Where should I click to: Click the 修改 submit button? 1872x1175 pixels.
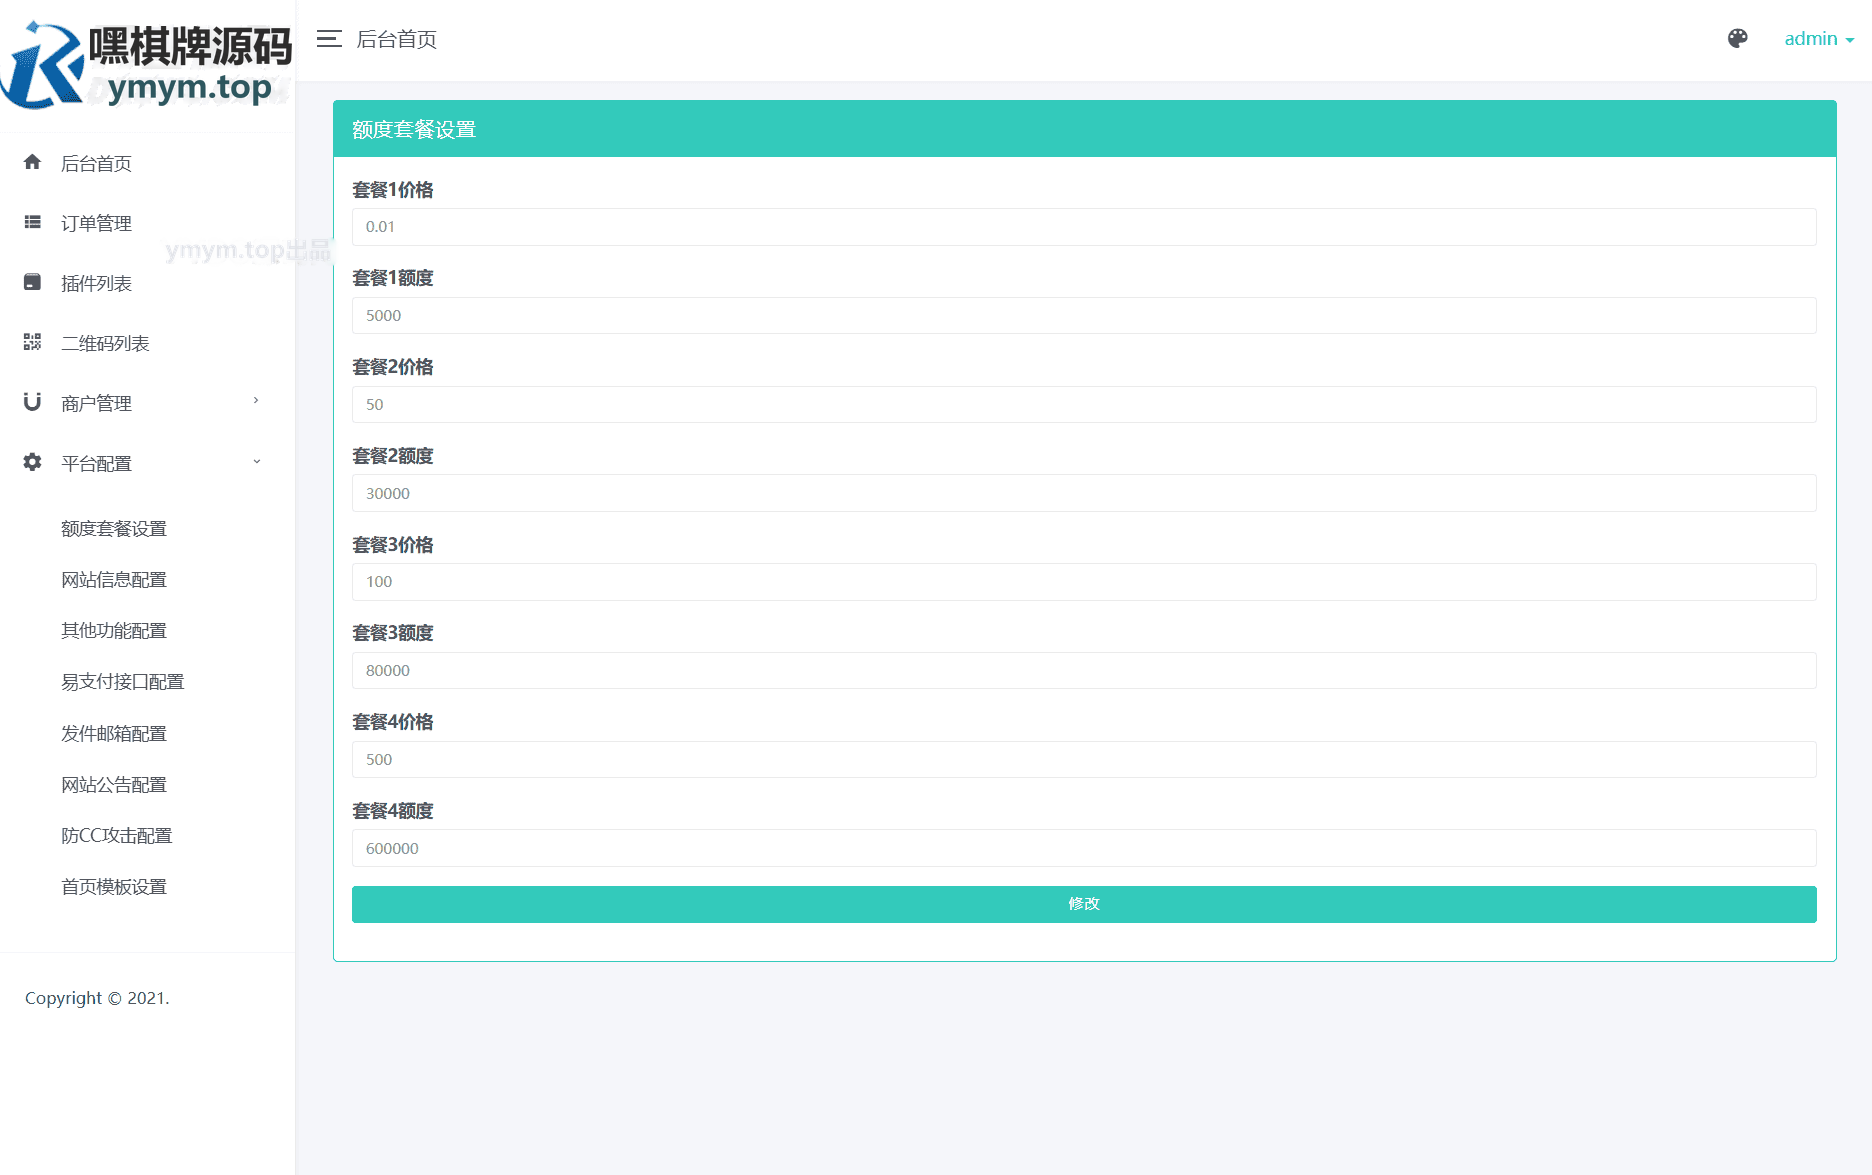[x=1084, y=904]
